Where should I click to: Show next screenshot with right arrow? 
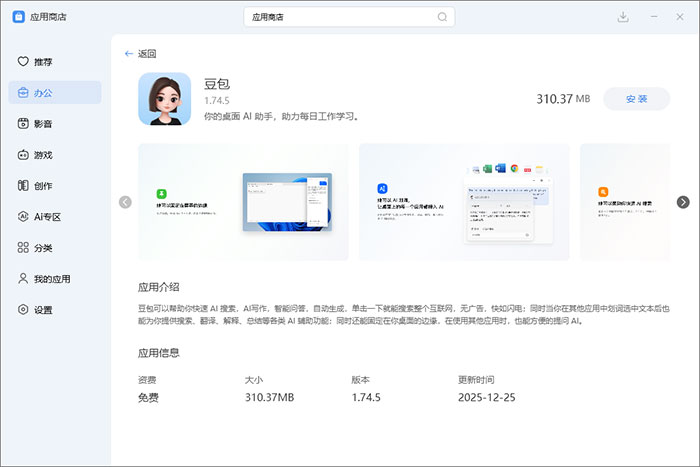[x=683, y=202]
